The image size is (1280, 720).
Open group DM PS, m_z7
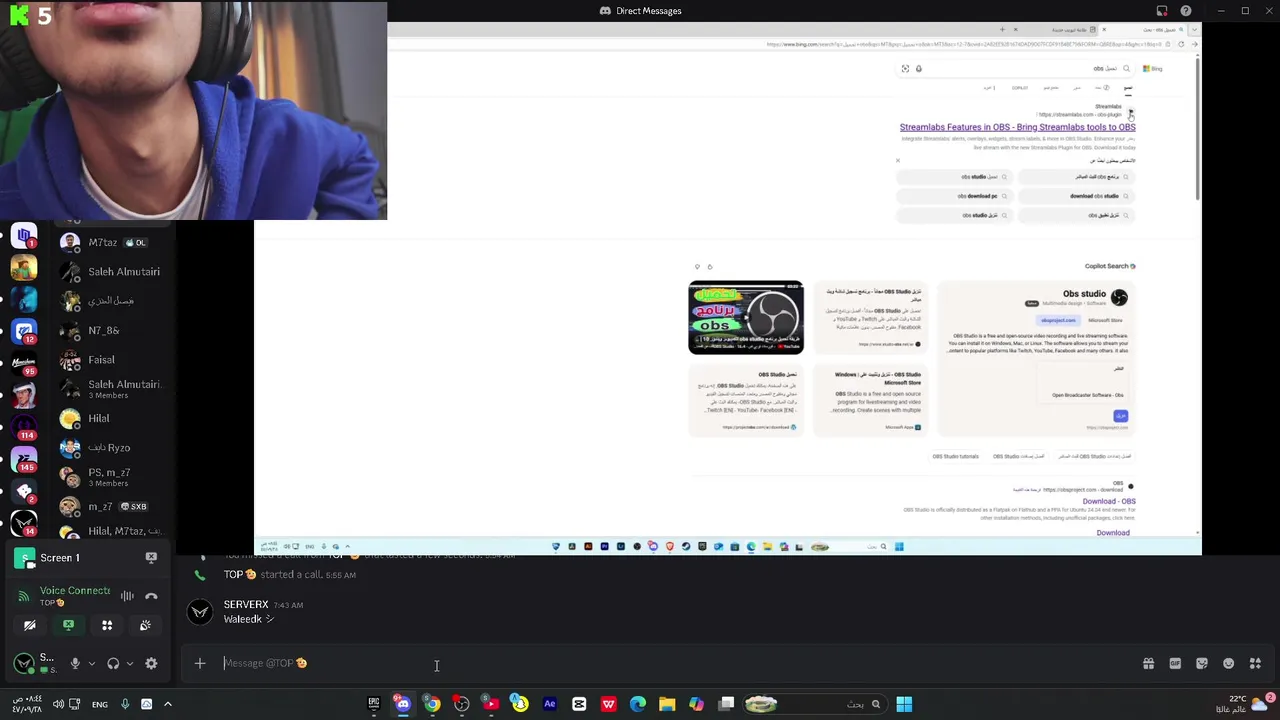[113, 477]
